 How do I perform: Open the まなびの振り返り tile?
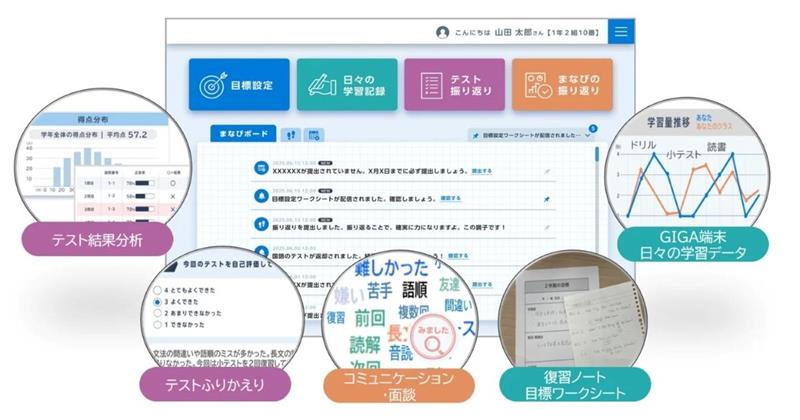click(562, 84)
